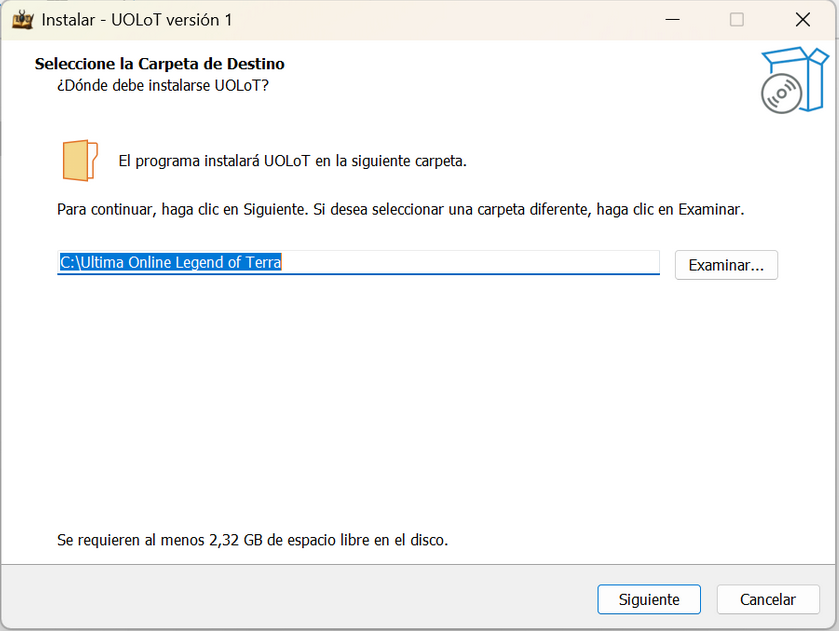Click the box-and-disc setup icon

[x=792, y=80]
